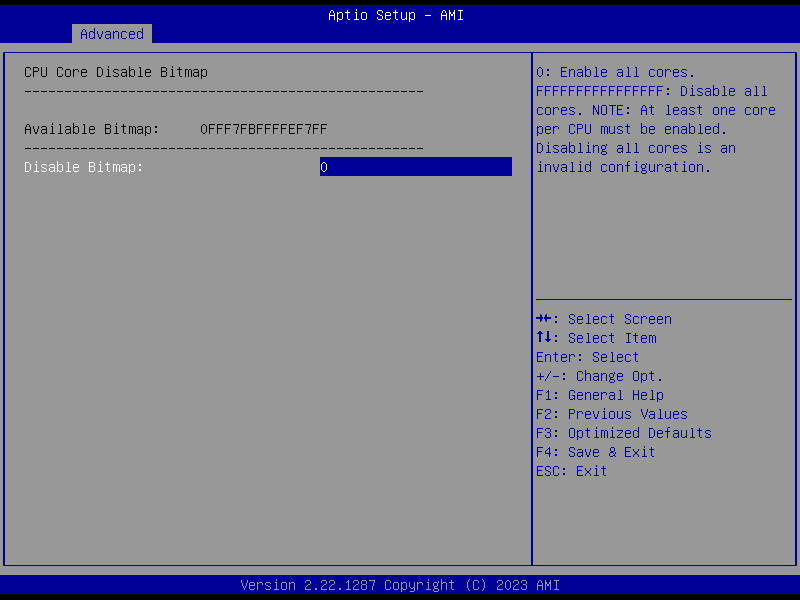Screen dimensions: 800x600
Task: Click the Disable Bitmap input field
Action: point(416,167)
